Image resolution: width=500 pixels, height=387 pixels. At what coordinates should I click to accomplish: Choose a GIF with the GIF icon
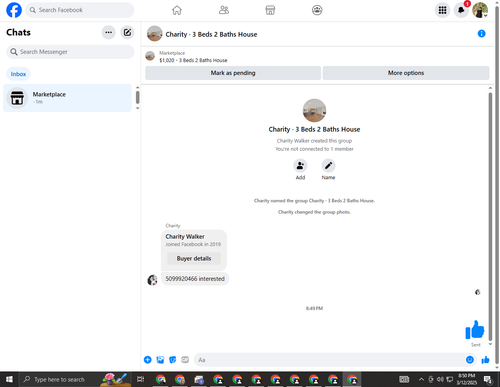(185, 360)
